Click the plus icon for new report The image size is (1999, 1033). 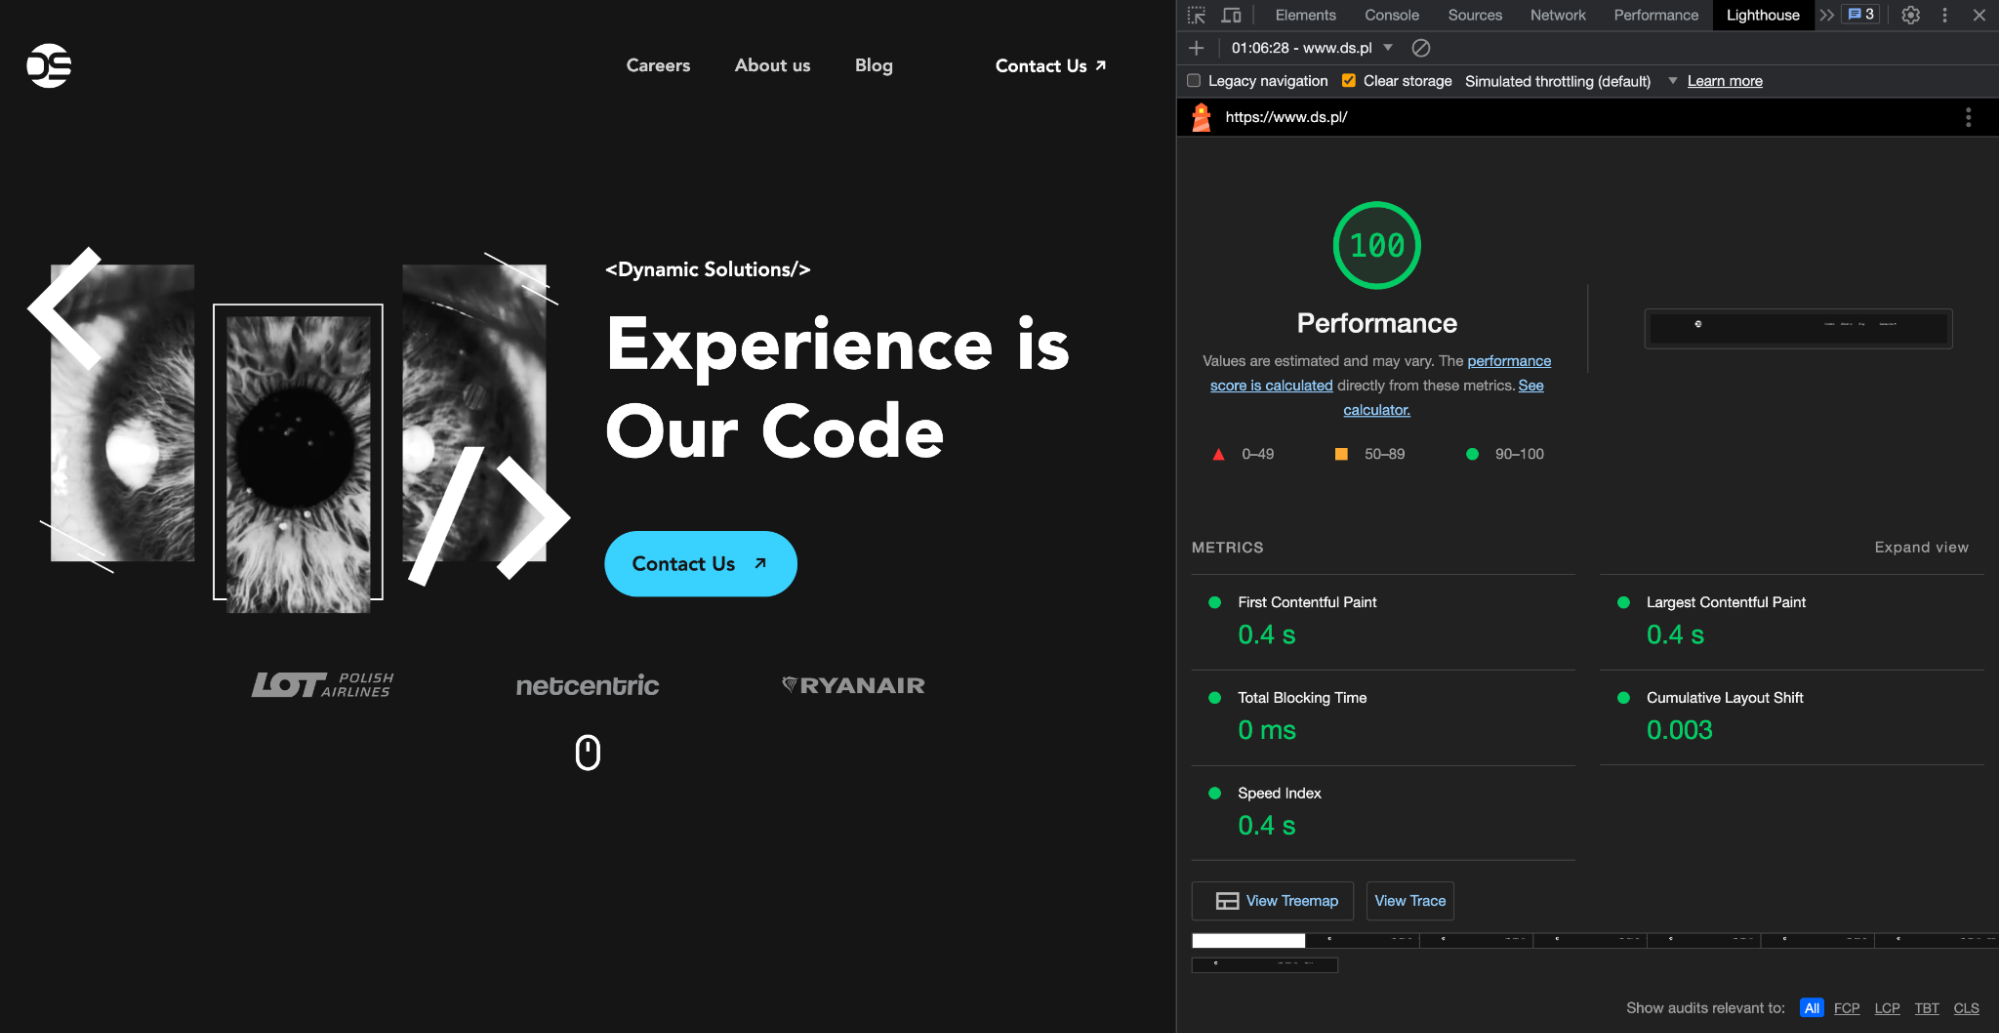(x=1196, y=48)
